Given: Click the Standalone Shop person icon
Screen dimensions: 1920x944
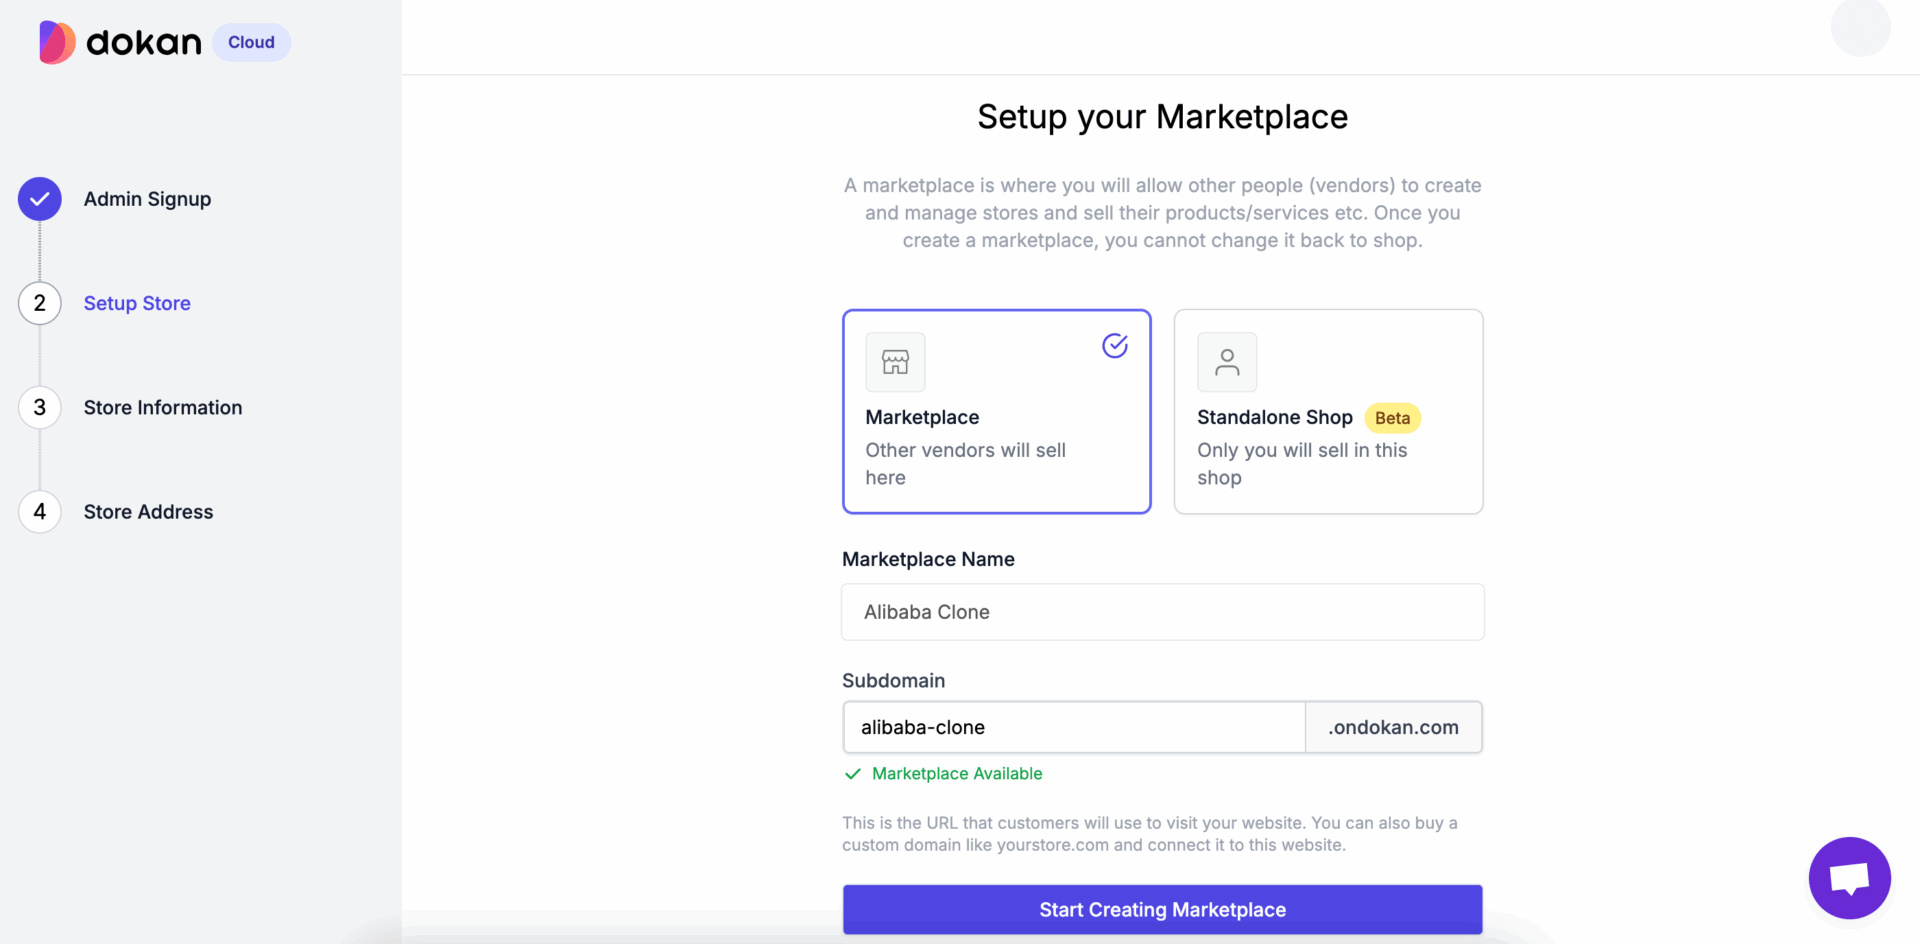Looking at the screenshot, I should (1227, 362).
